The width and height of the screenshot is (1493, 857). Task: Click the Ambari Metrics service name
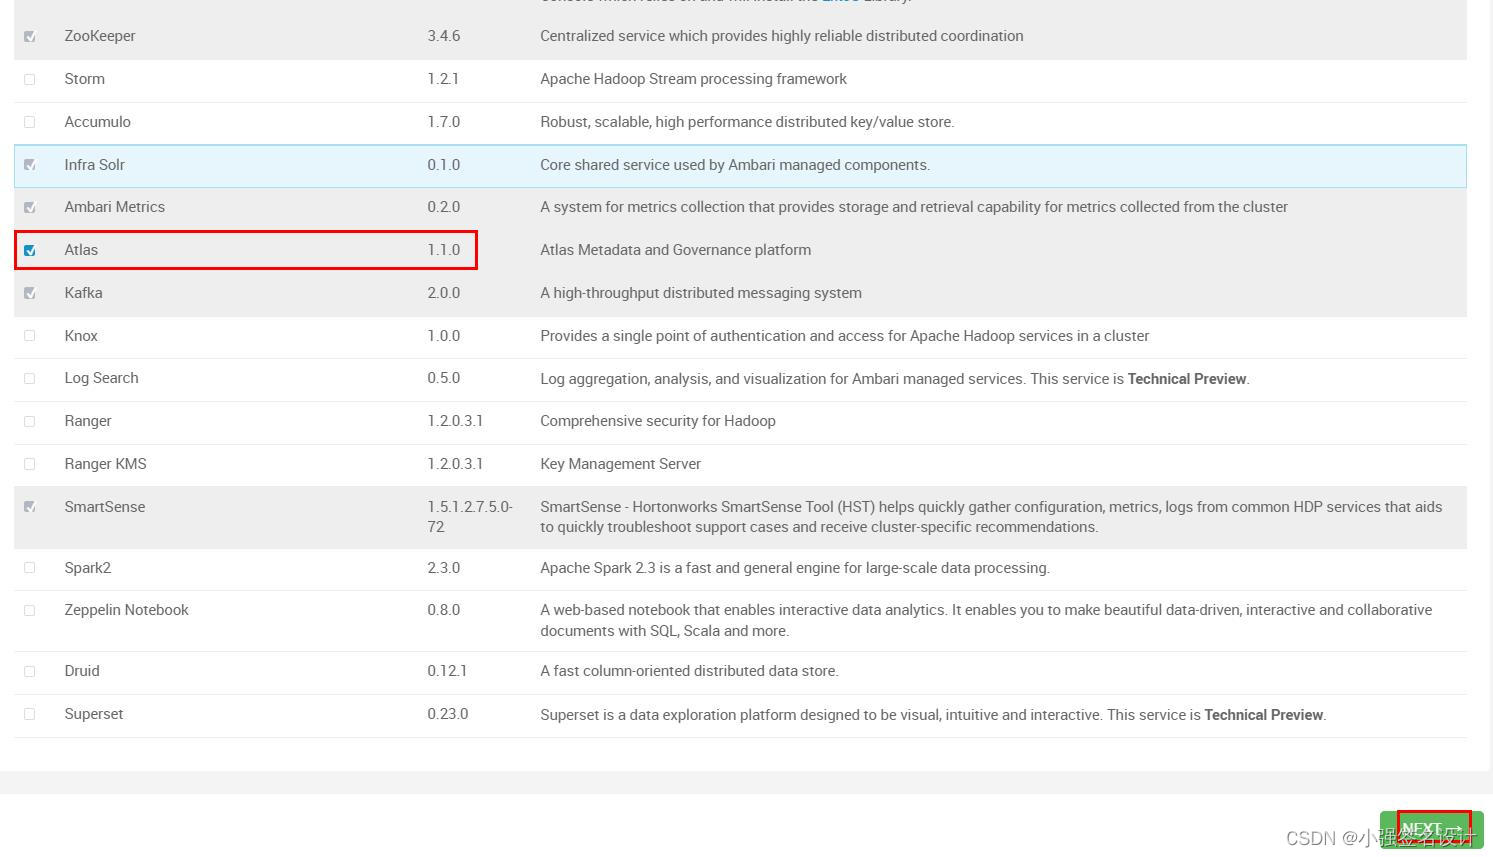115,207
